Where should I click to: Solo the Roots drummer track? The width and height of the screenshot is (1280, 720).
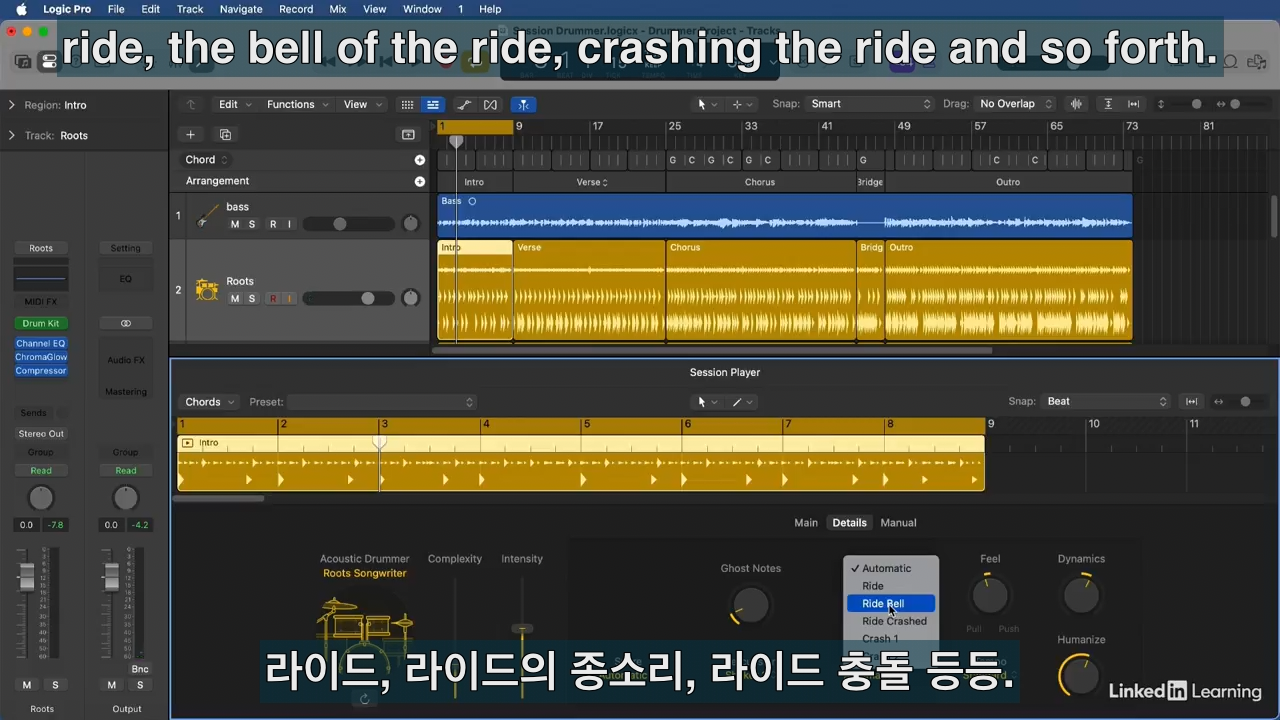coord(252,298)
